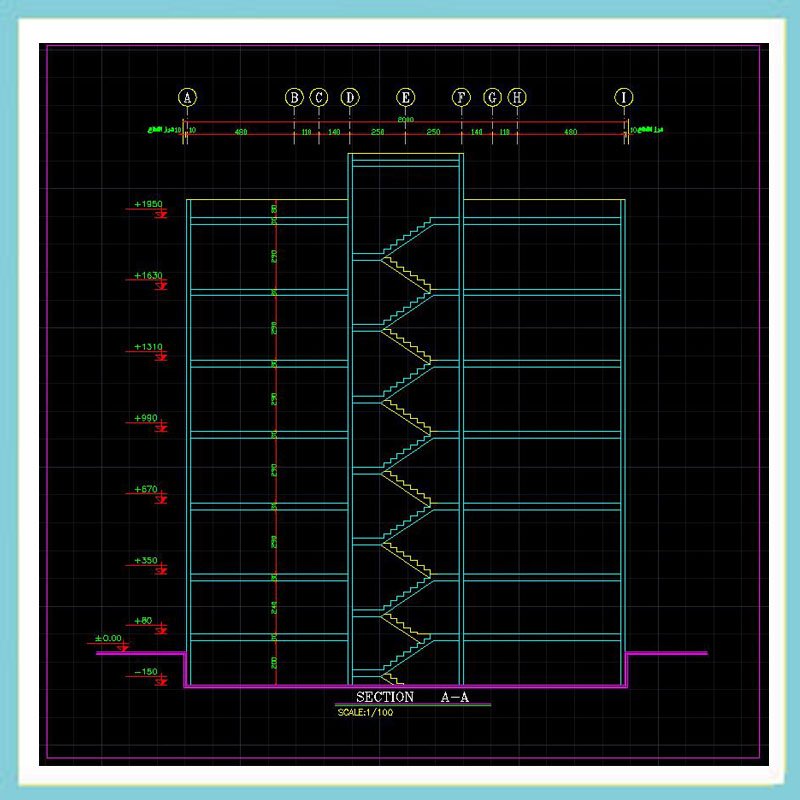
Task: Select the 140 dimension between C and D
Action: click(x=334, y=132)
